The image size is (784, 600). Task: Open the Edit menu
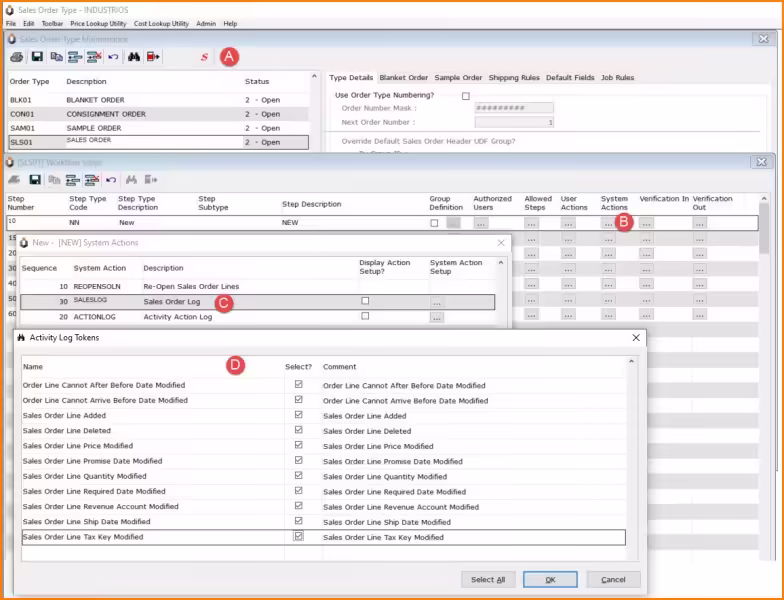click(x=28, y=24)
